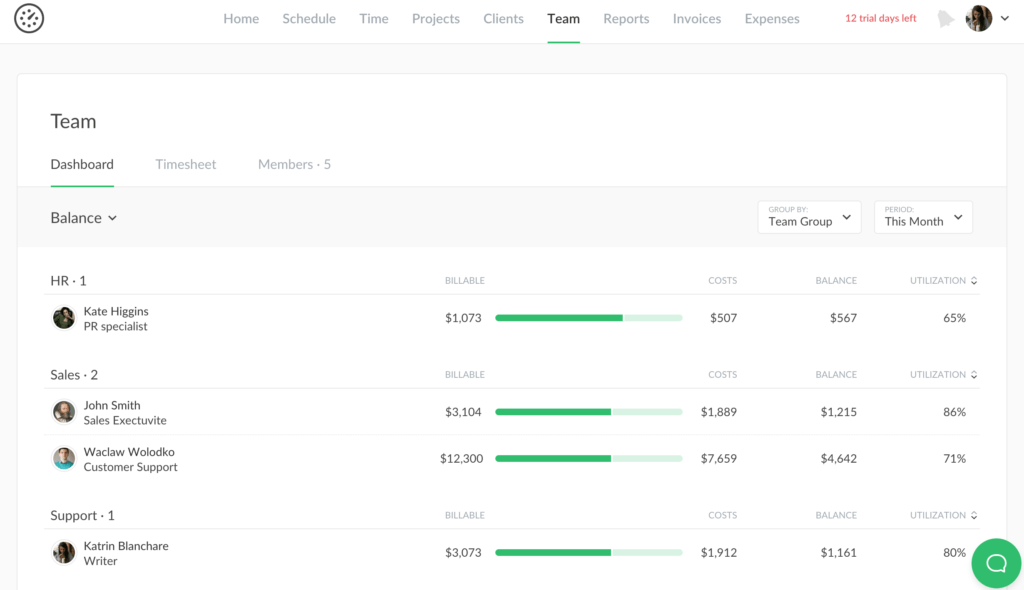Viewport: 1024px width, 590px height.
Task: Open the Expenses page
Action: click(x=772, y=18)
